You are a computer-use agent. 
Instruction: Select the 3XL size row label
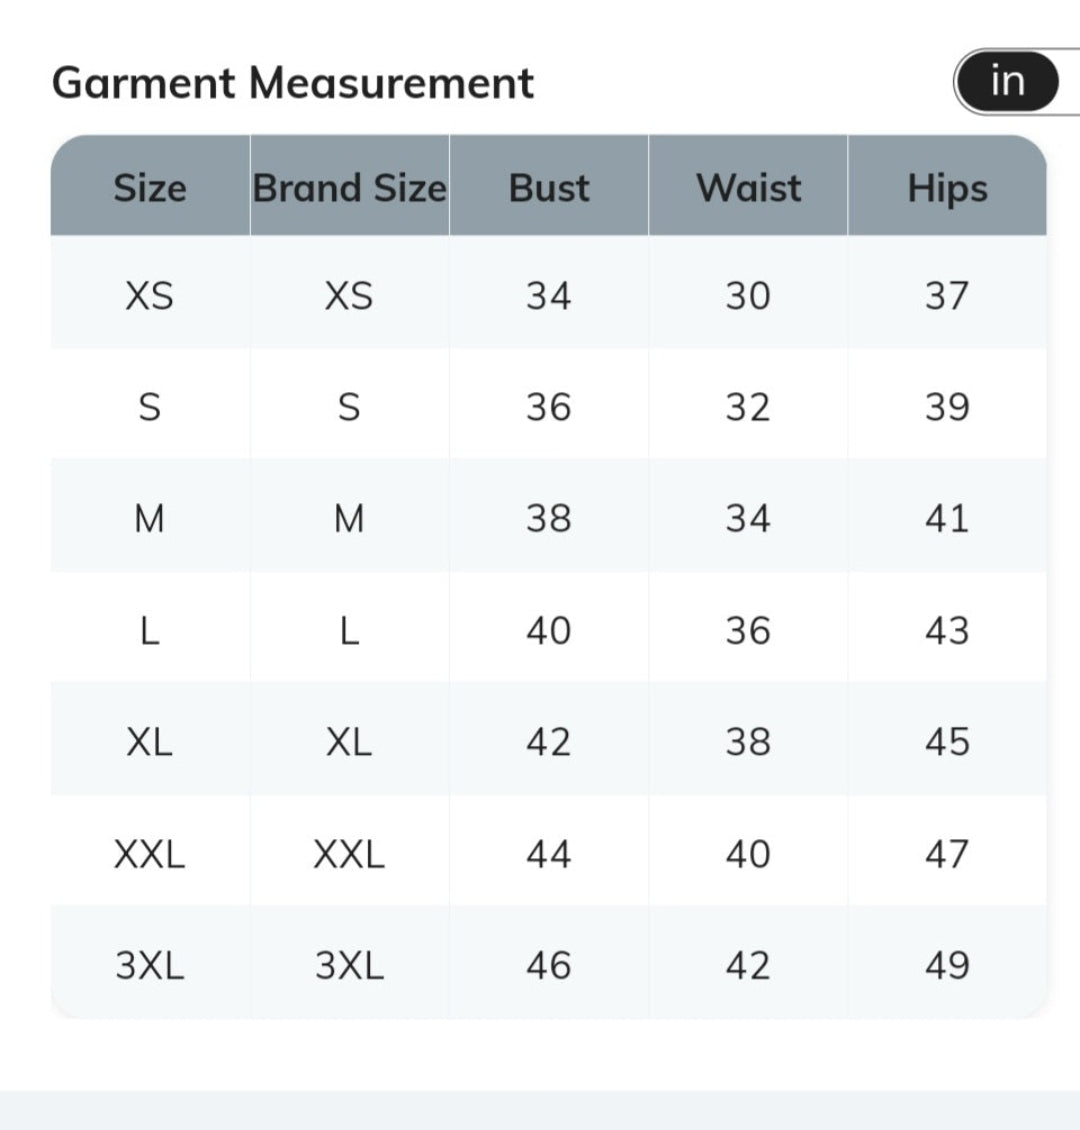(149, 965)
